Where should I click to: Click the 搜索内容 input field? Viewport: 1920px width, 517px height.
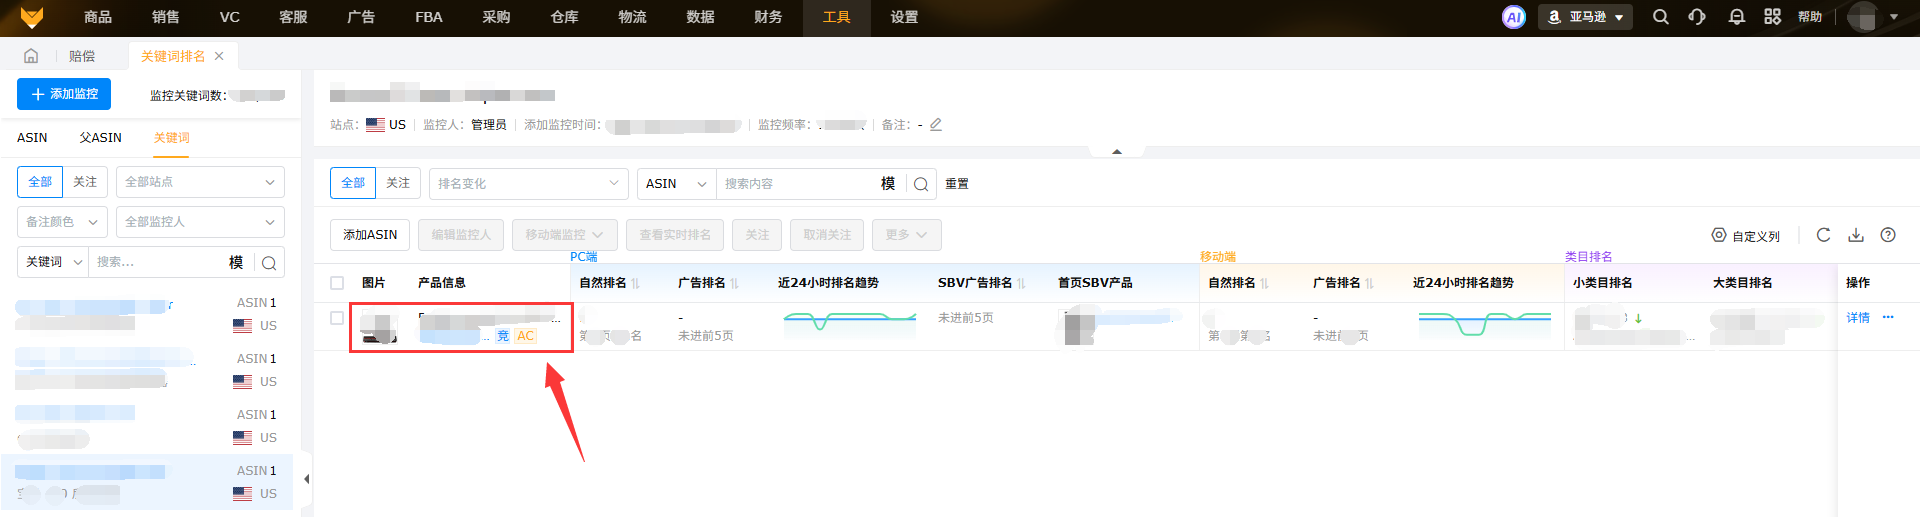tap(797, 184)
